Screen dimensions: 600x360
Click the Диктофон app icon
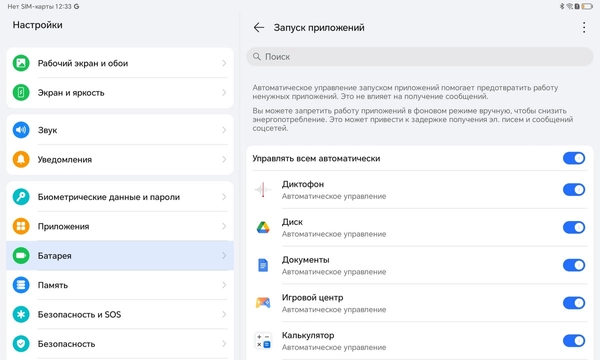point(263,190)
